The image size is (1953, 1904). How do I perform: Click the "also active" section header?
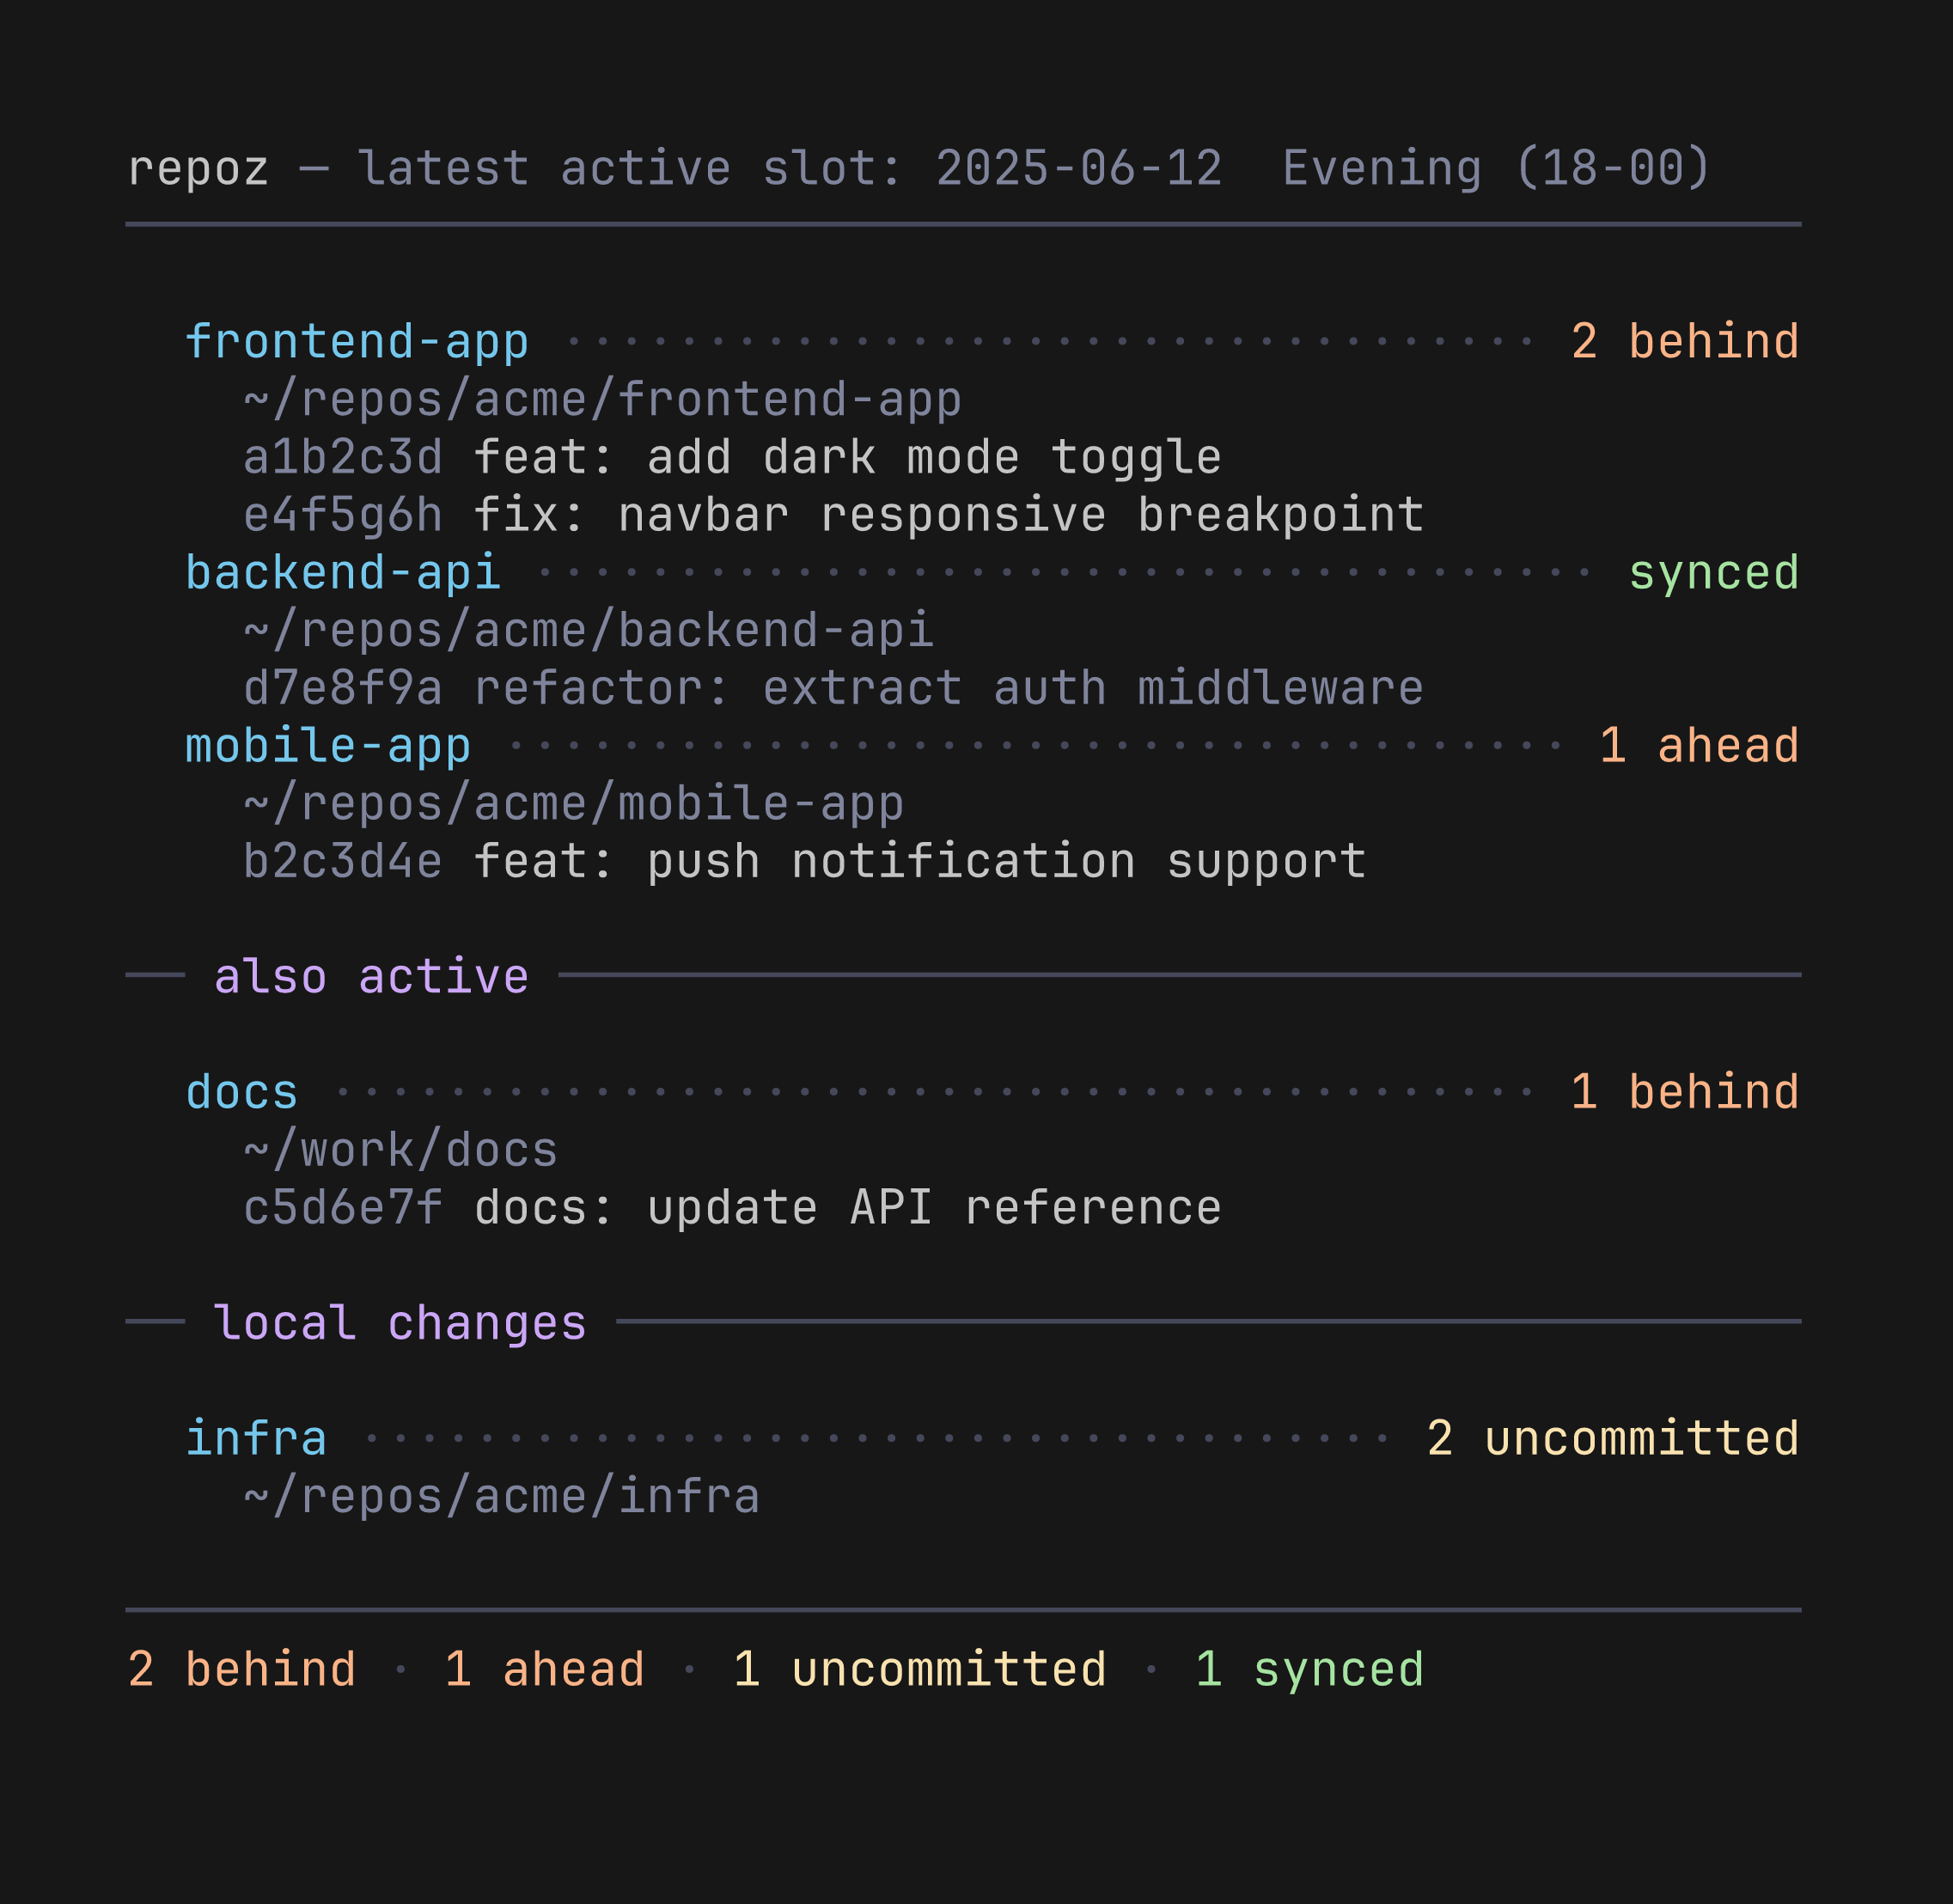[x=371, y=977]
